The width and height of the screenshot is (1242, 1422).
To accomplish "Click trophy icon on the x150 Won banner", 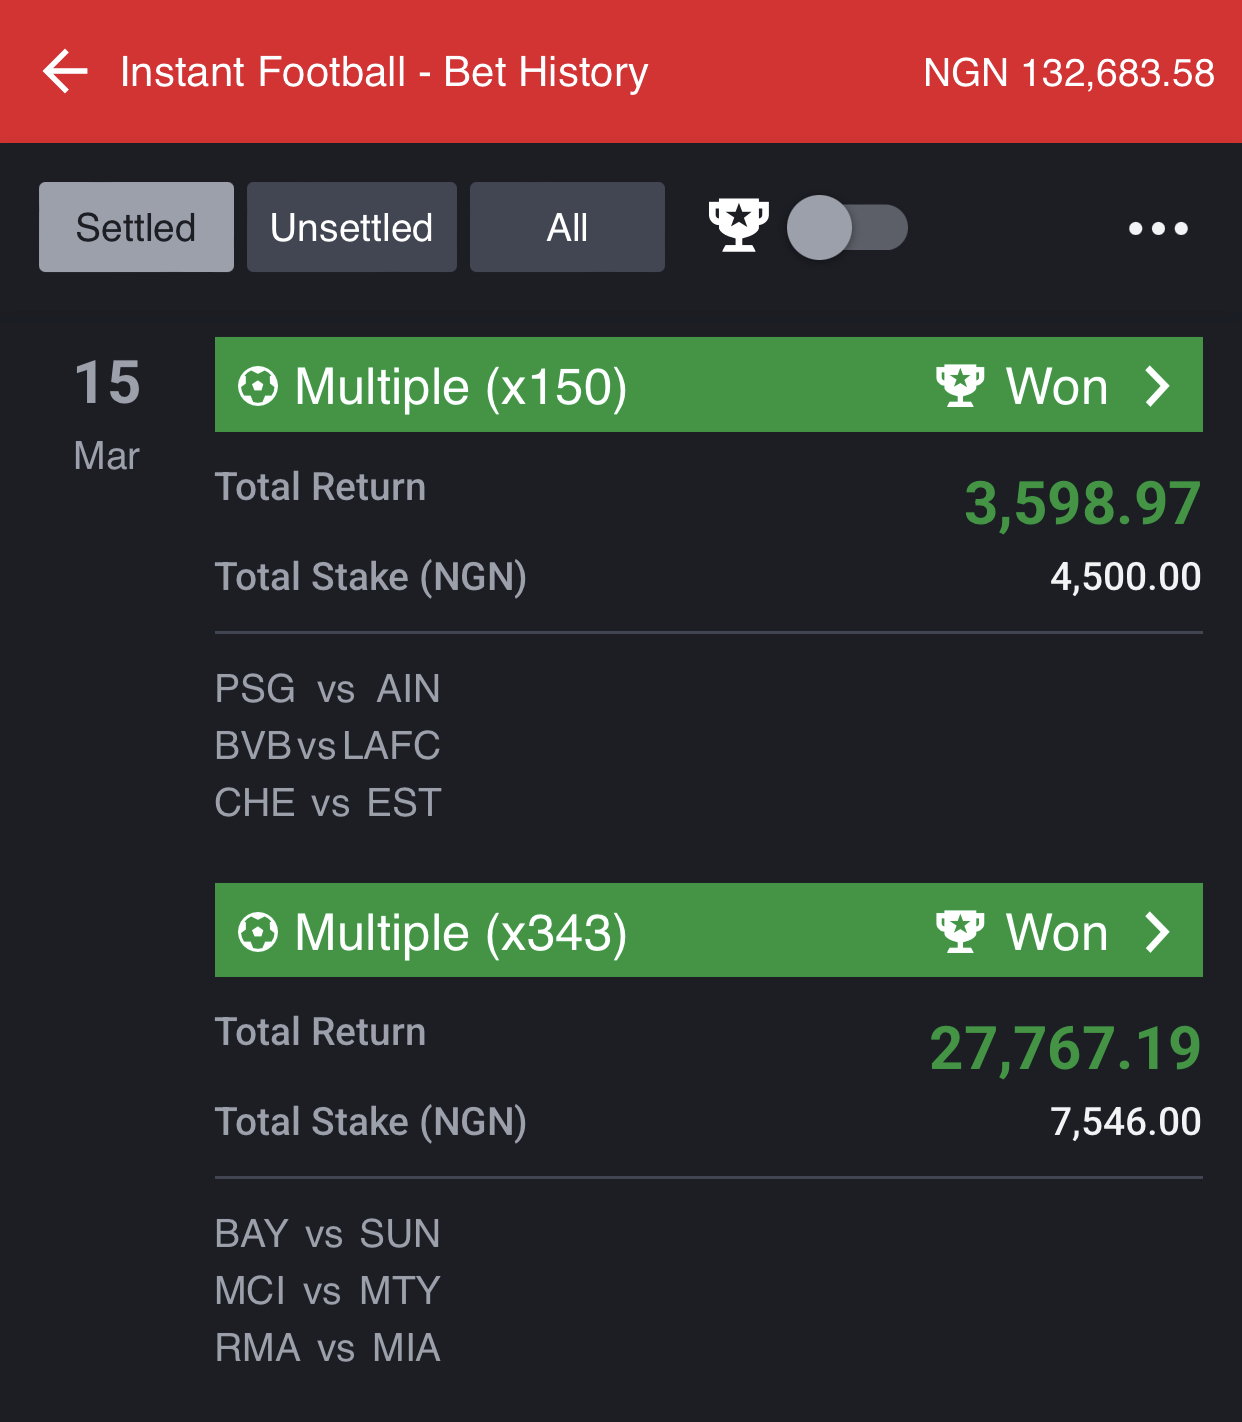I will point(960,386).
